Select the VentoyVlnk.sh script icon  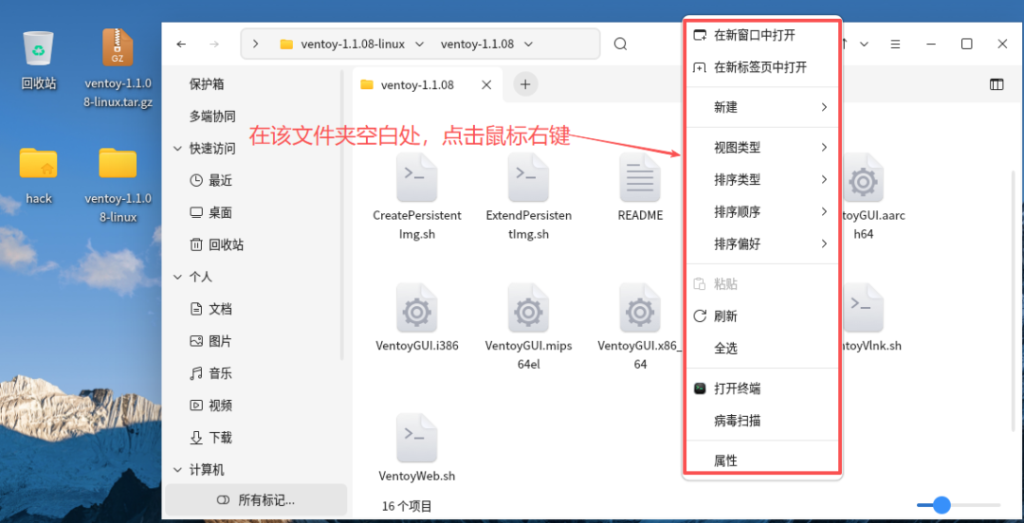863,308
